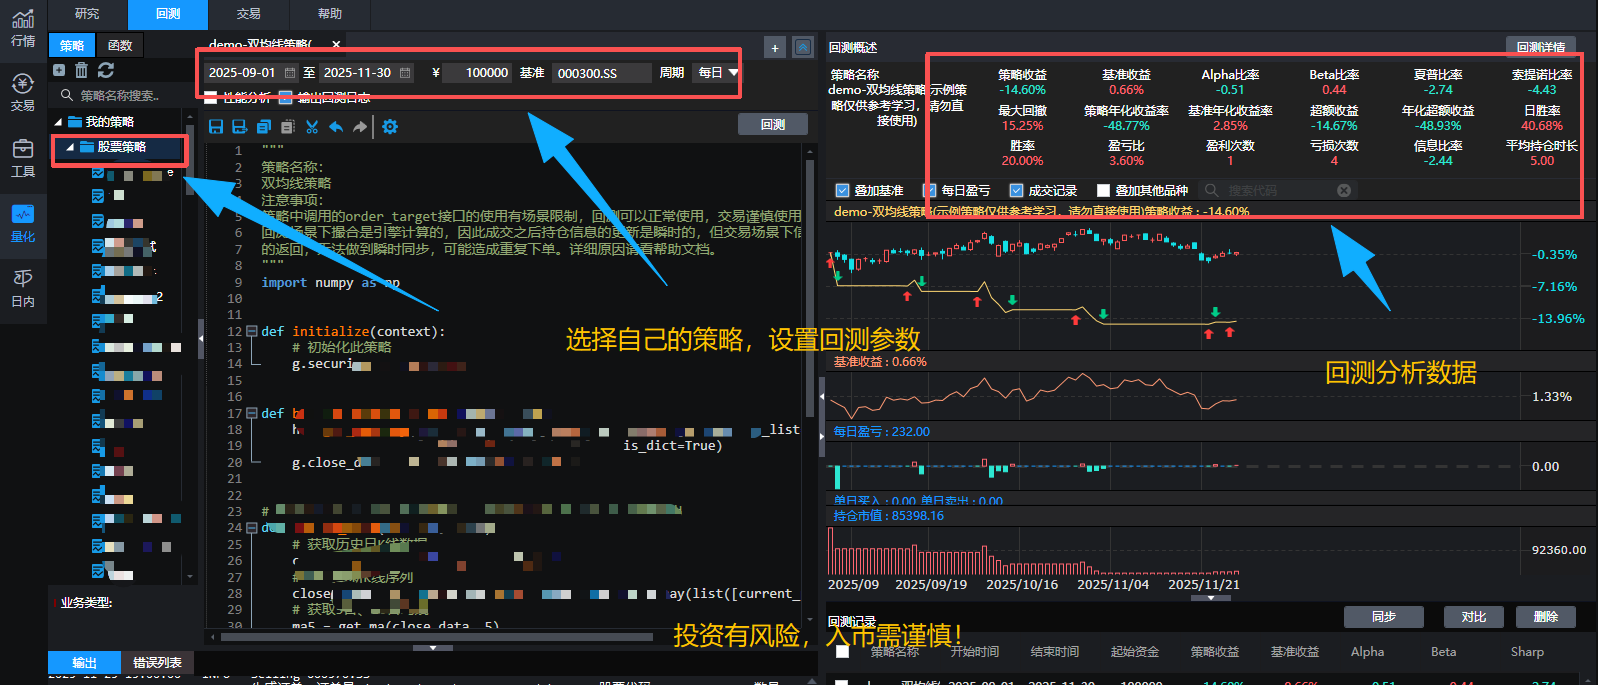Open the 工具 tools sidebar icon
1598x685 pixels.
(x=23, y=158)
